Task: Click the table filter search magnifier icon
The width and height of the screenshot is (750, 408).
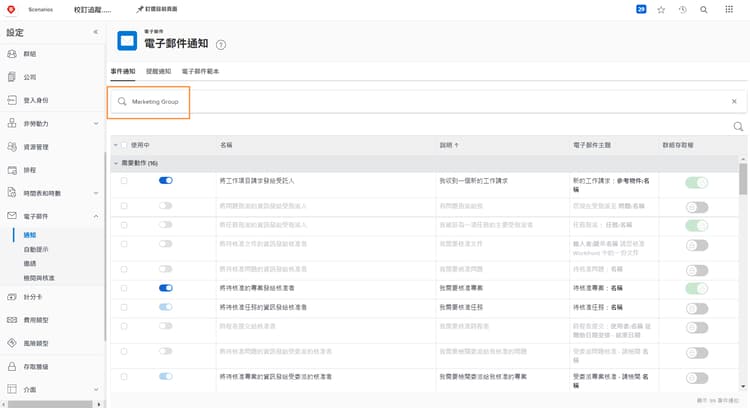Action: tap(738, 126)
